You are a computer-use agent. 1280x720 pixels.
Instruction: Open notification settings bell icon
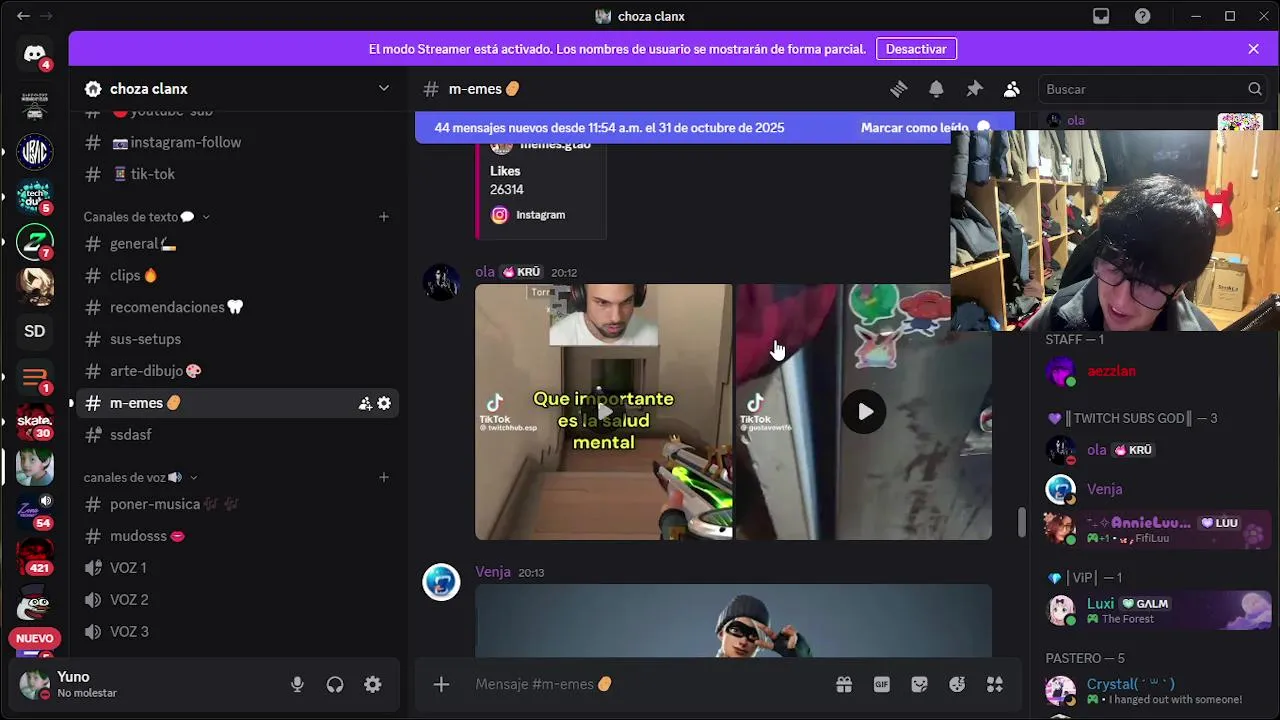tap(936, 89)
